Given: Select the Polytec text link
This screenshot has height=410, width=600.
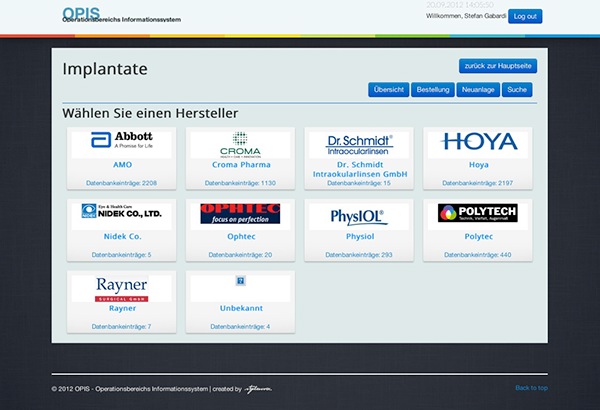Looking at the screenshot, I should pos(479,237).
